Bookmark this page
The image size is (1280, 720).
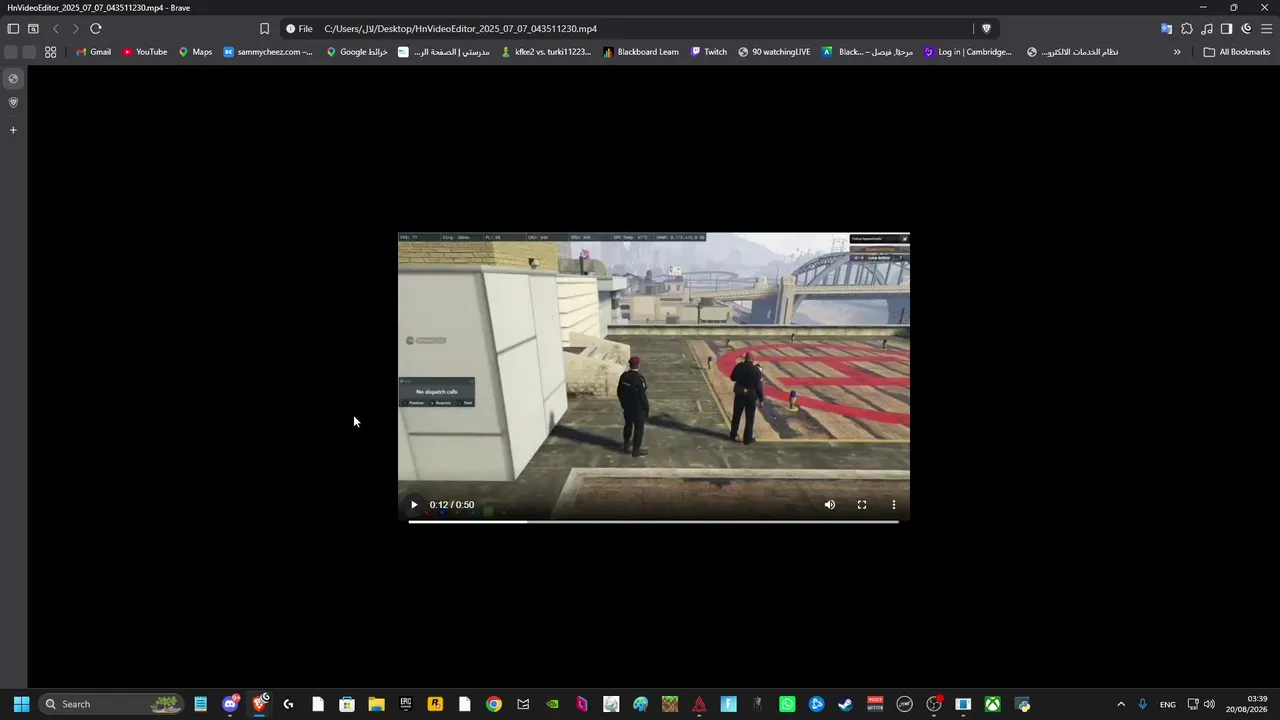(264, 29)
